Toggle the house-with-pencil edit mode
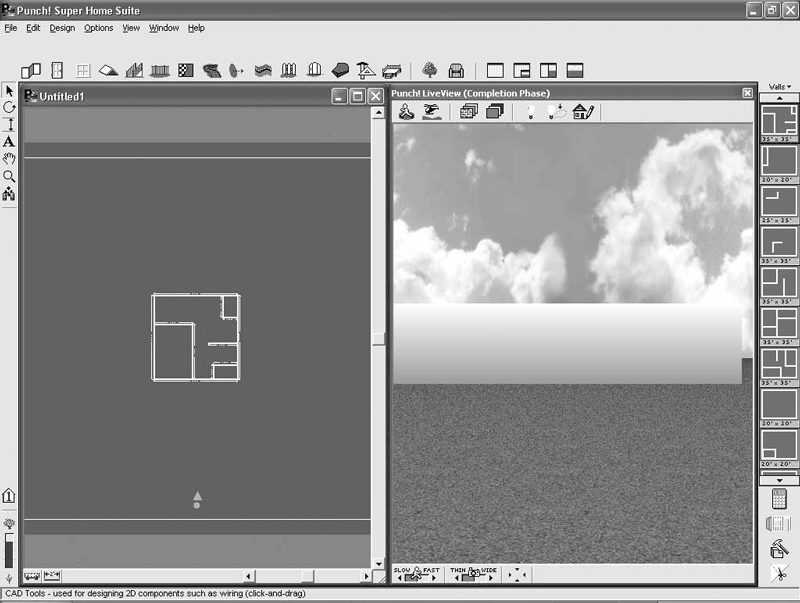 (583, 111)
